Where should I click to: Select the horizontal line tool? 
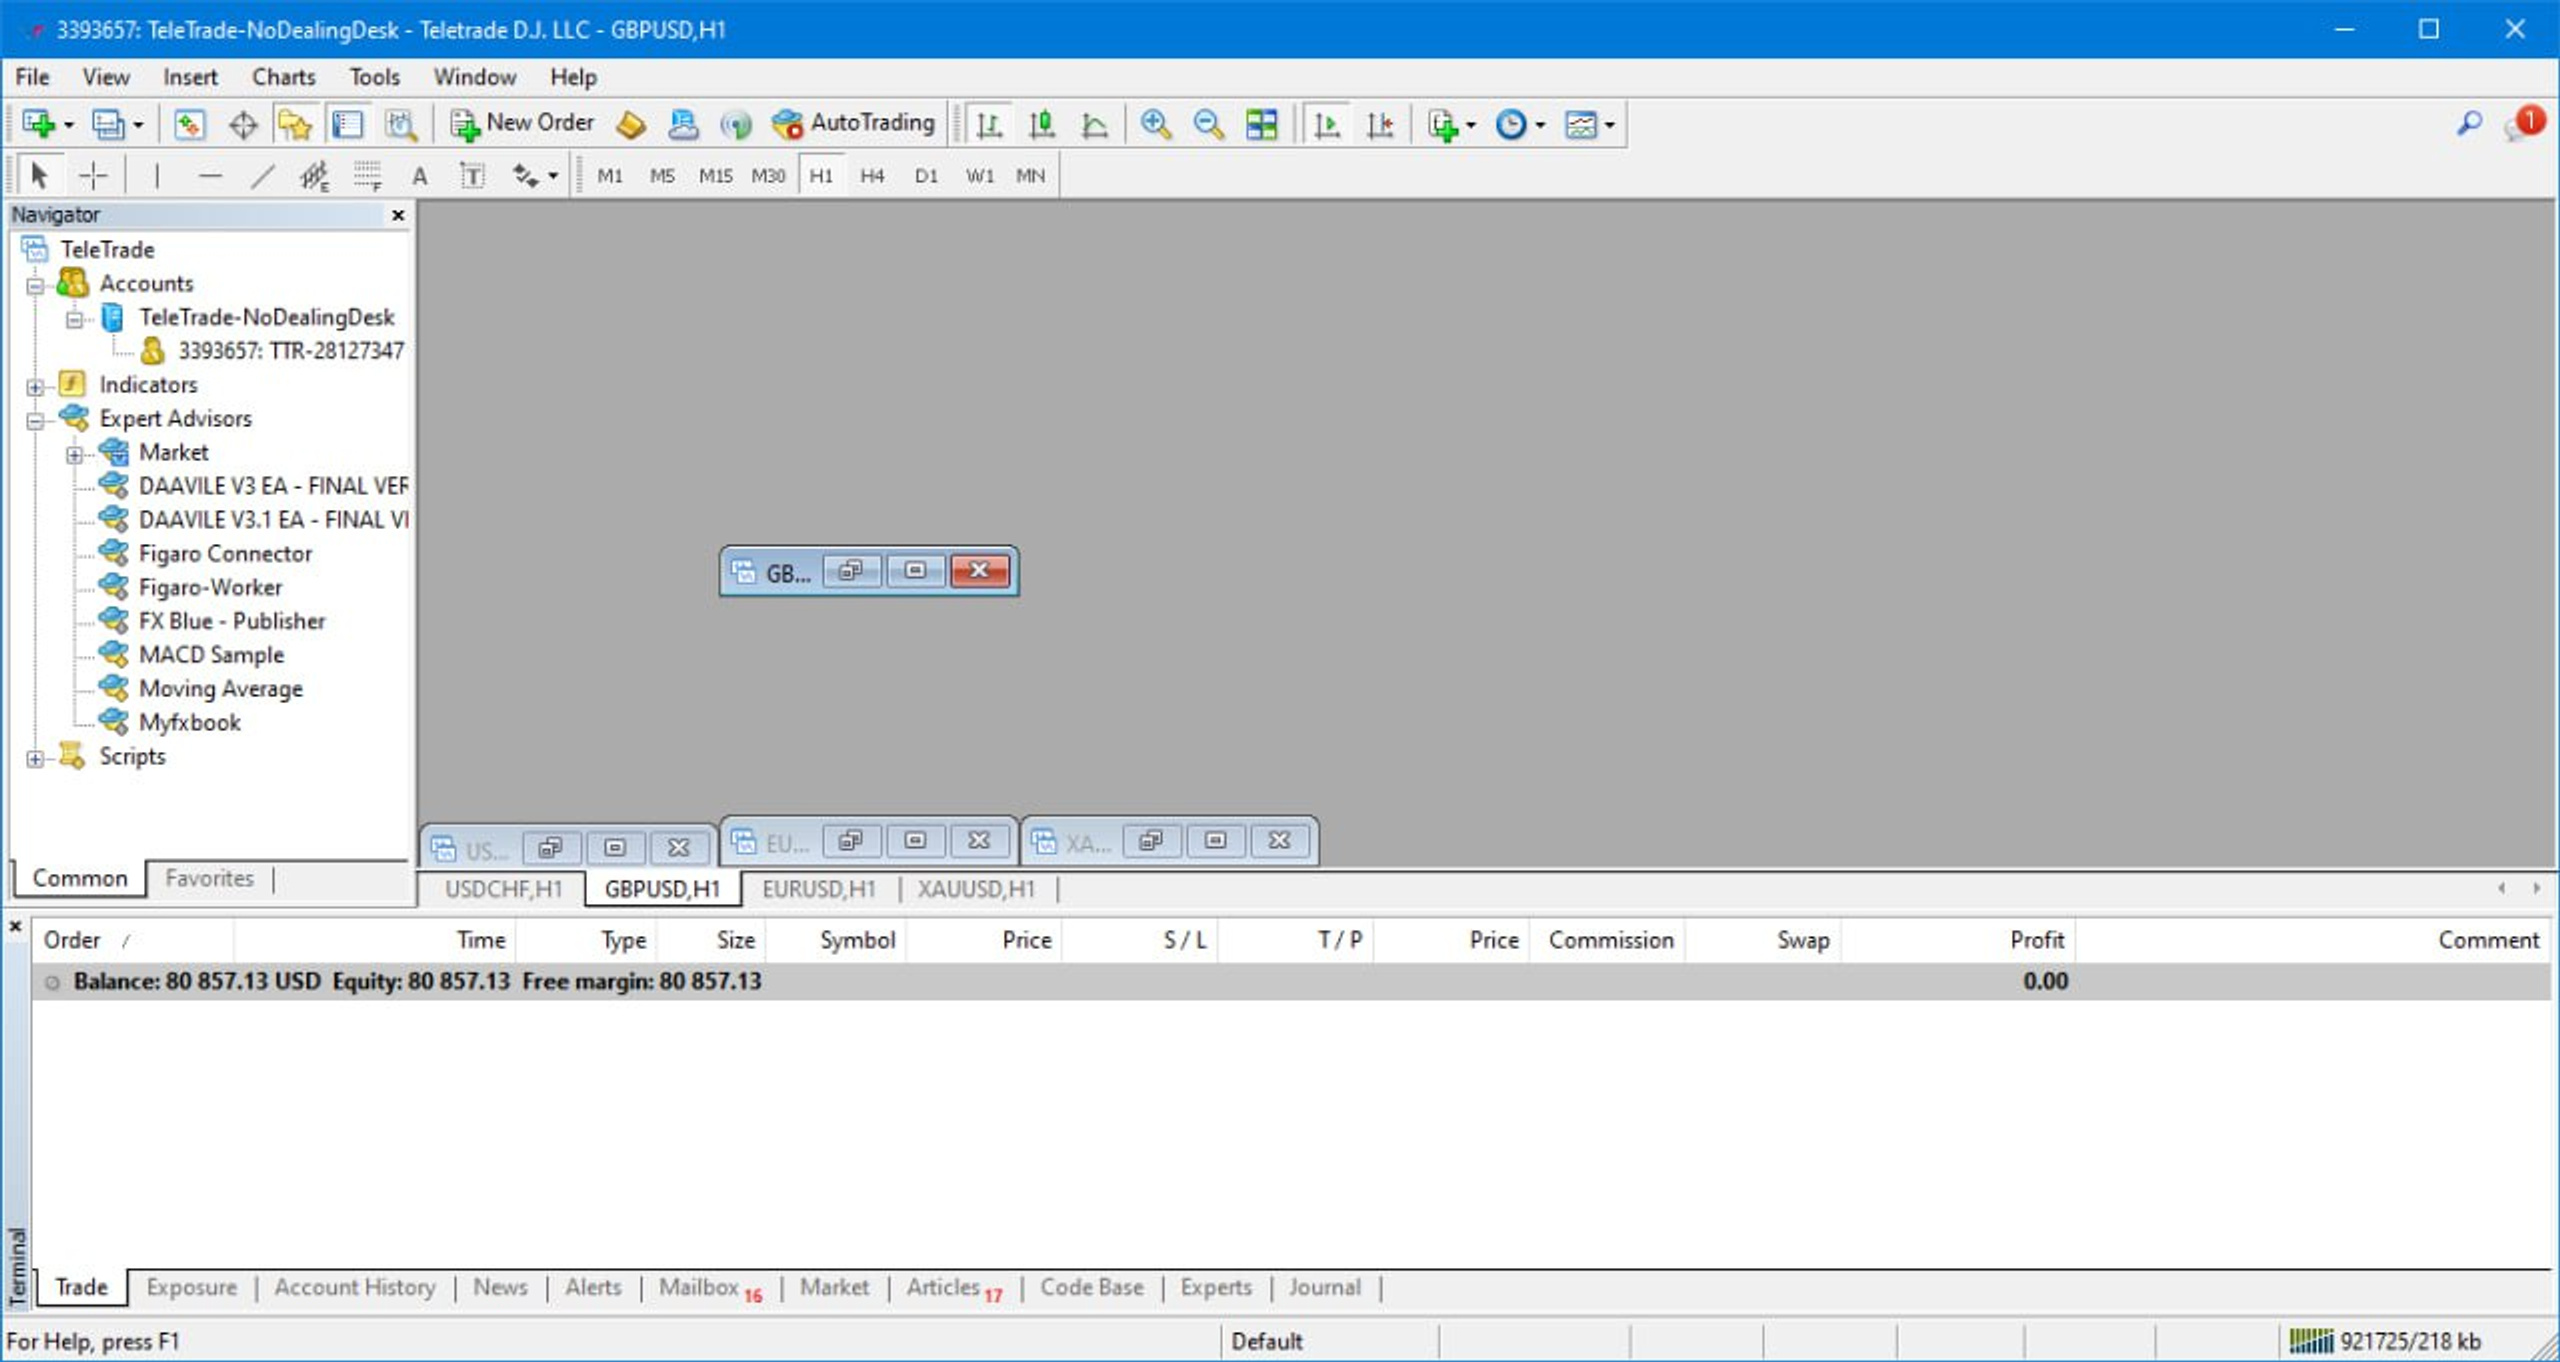click(x=210, y=176)
